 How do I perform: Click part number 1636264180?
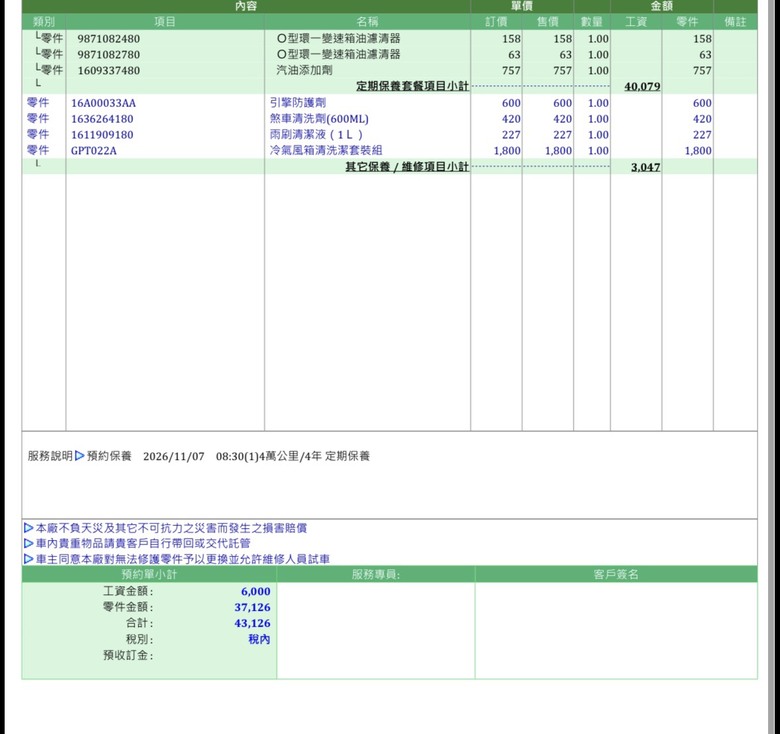click(102, 119)
